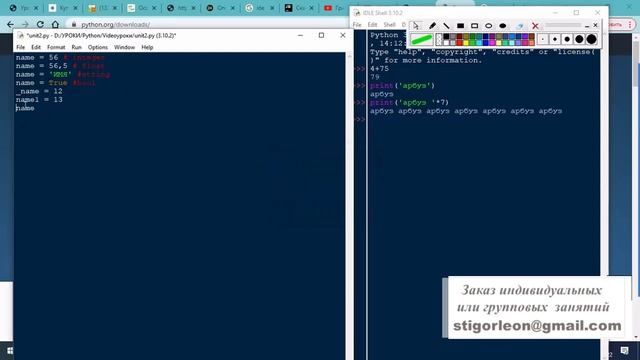Open File menu in unit2.py editor
The height and width of the screenshot is (360, 640).
[20, 47]
